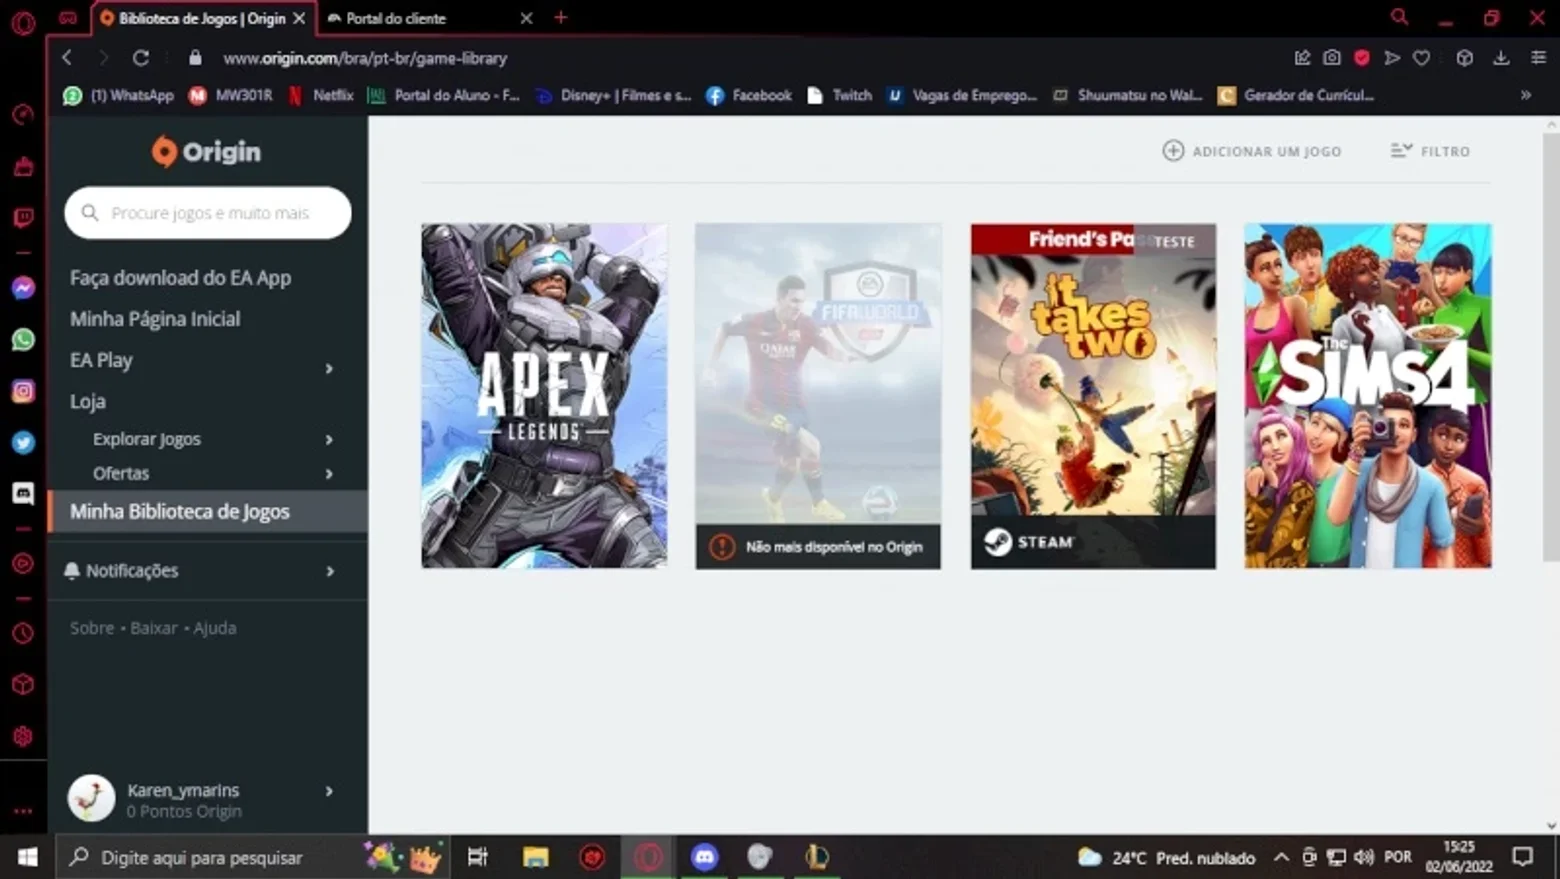Open Twitter in the Opera sidebar
Viewport: 1560px width, 879px height.
coord(23,442)
